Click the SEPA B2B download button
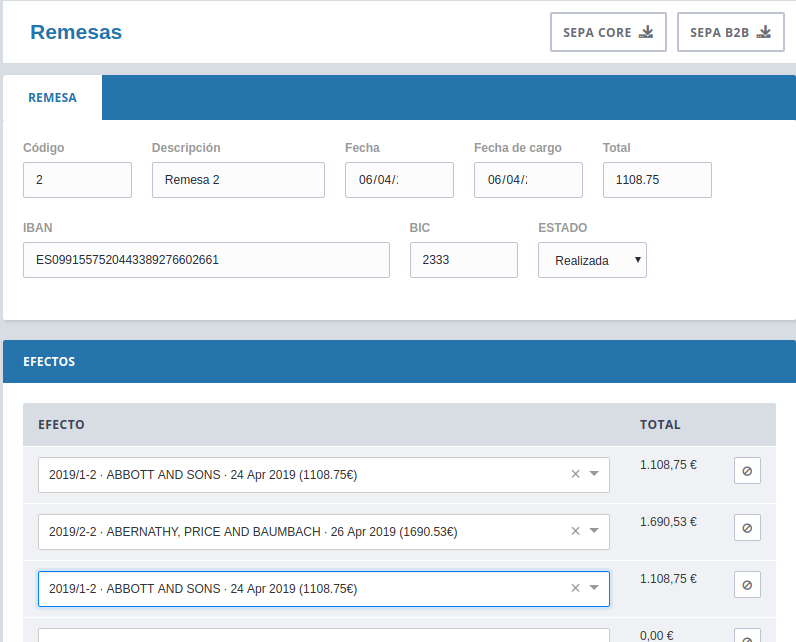The width and height of the screenshot is (796, 642). pos(730,32)
